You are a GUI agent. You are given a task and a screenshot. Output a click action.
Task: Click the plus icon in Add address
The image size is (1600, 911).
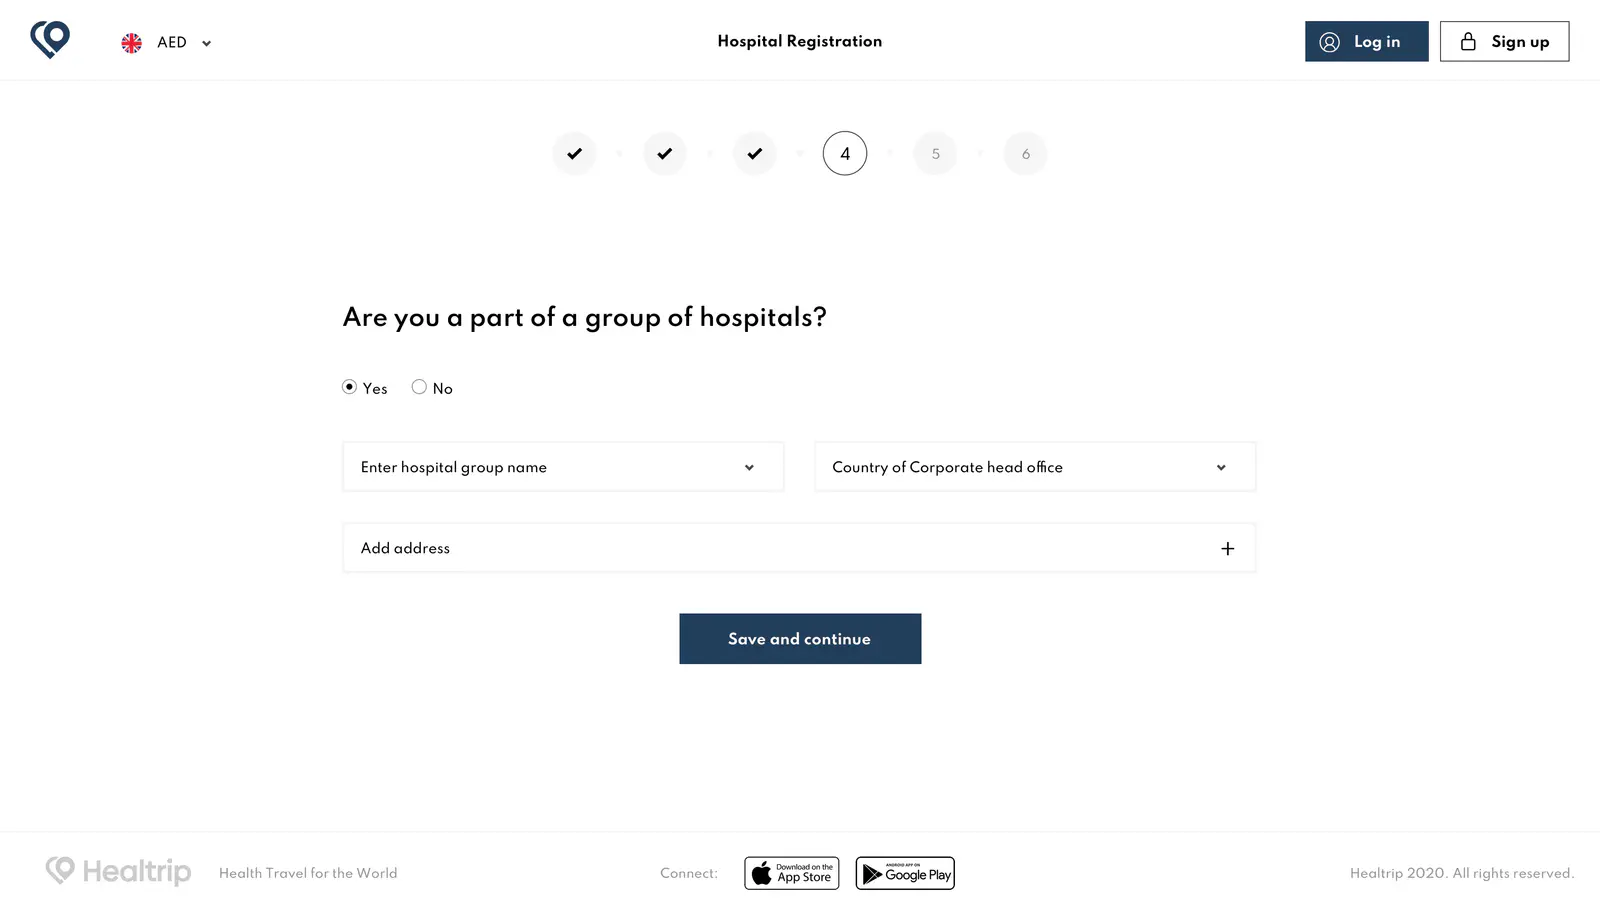[1227, 548]
